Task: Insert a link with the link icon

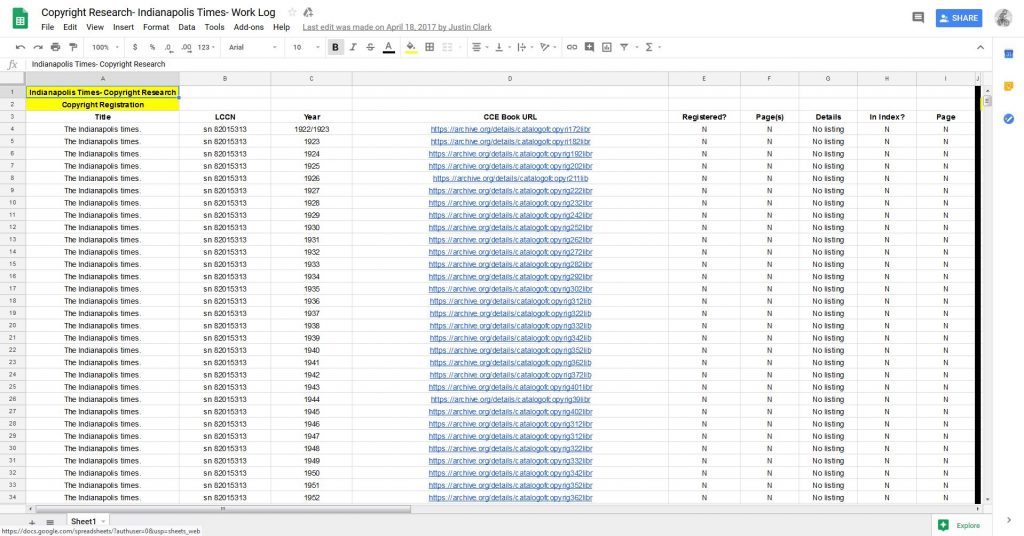Action: tap(571, 47)
